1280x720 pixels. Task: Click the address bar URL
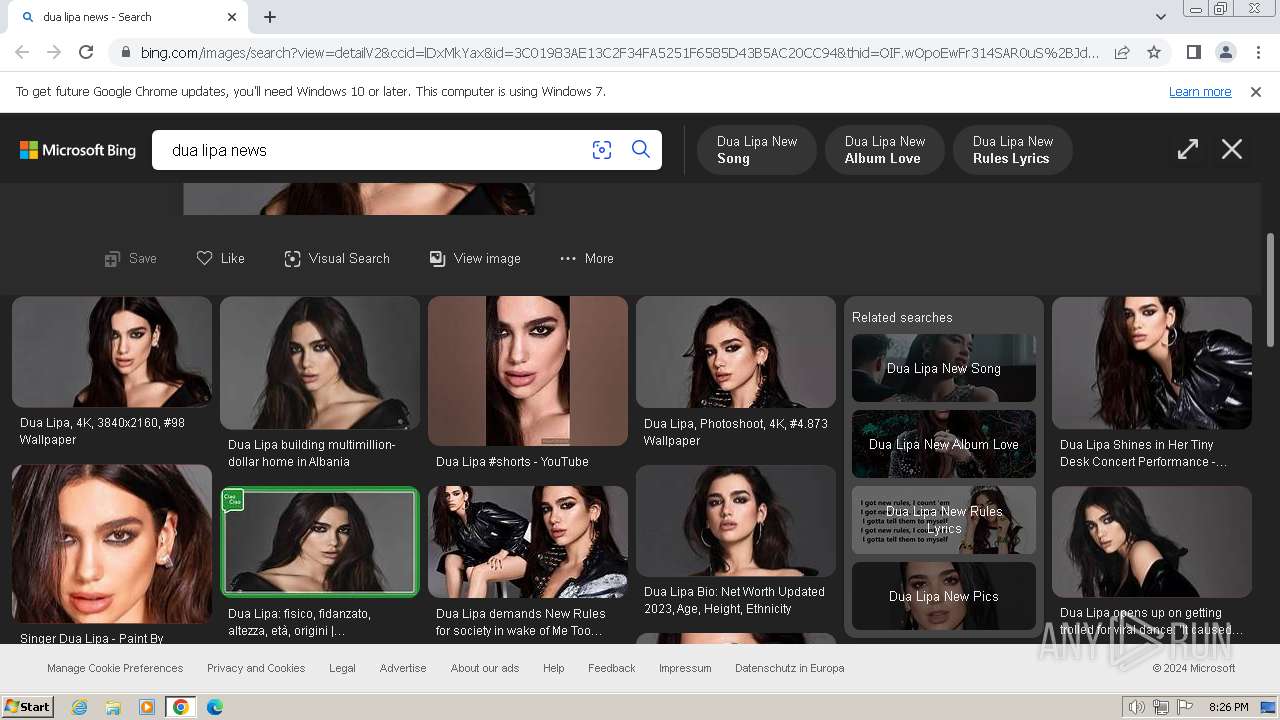pyautogui.click(x=619, y=52)
